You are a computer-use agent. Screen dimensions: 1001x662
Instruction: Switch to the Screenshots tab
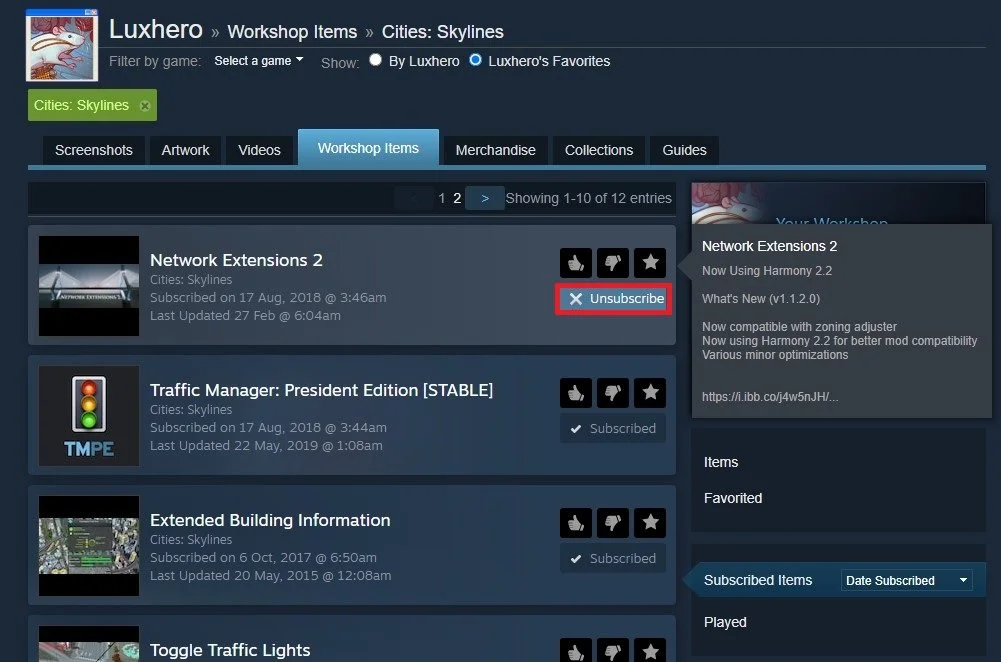click(x=94, y=150)
